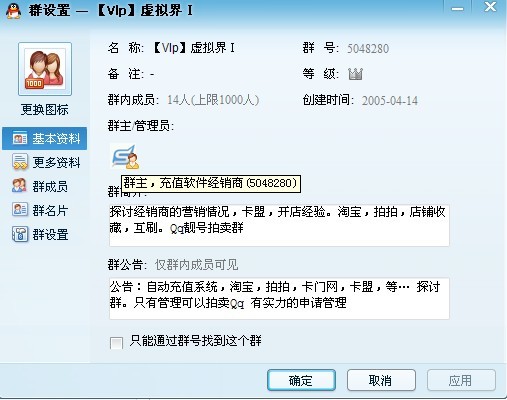Click the crown level icon next to 等级
This screenshot has width=507, height=400.
(355, 74)
